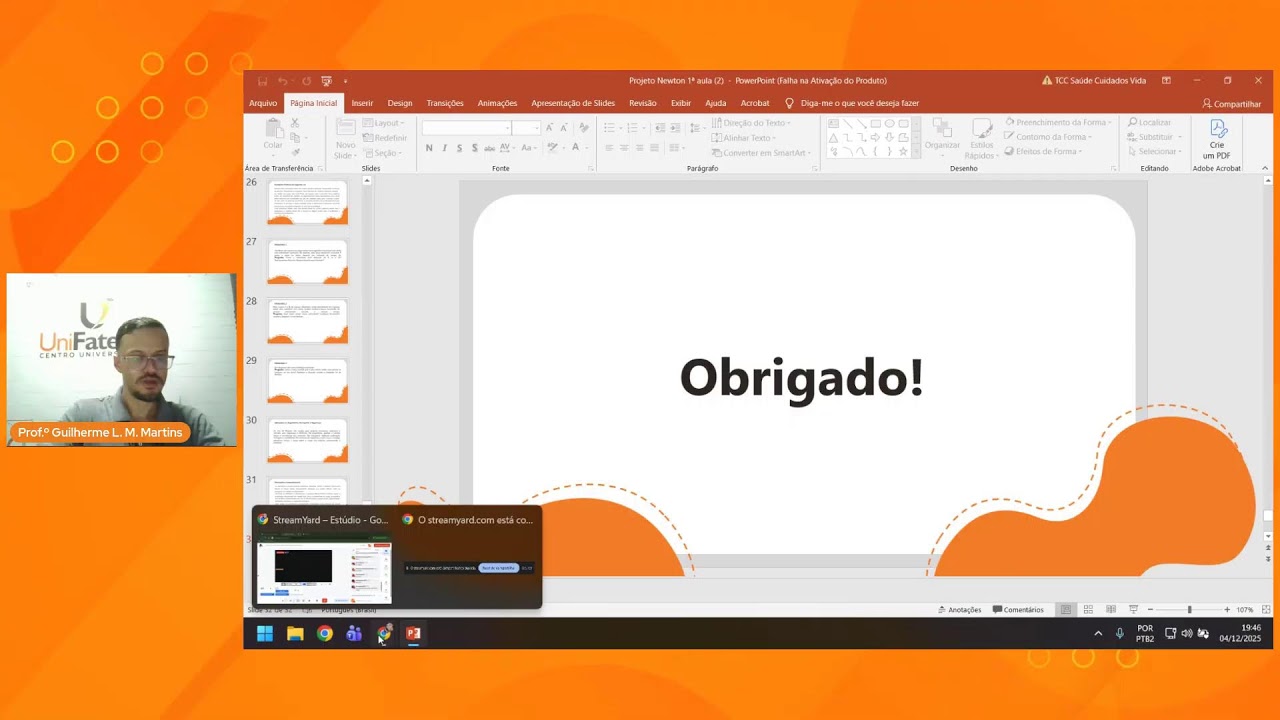Viewport: 1280px width, 720px height.
Task: Open the Transições tab
Action: (445, 103)
